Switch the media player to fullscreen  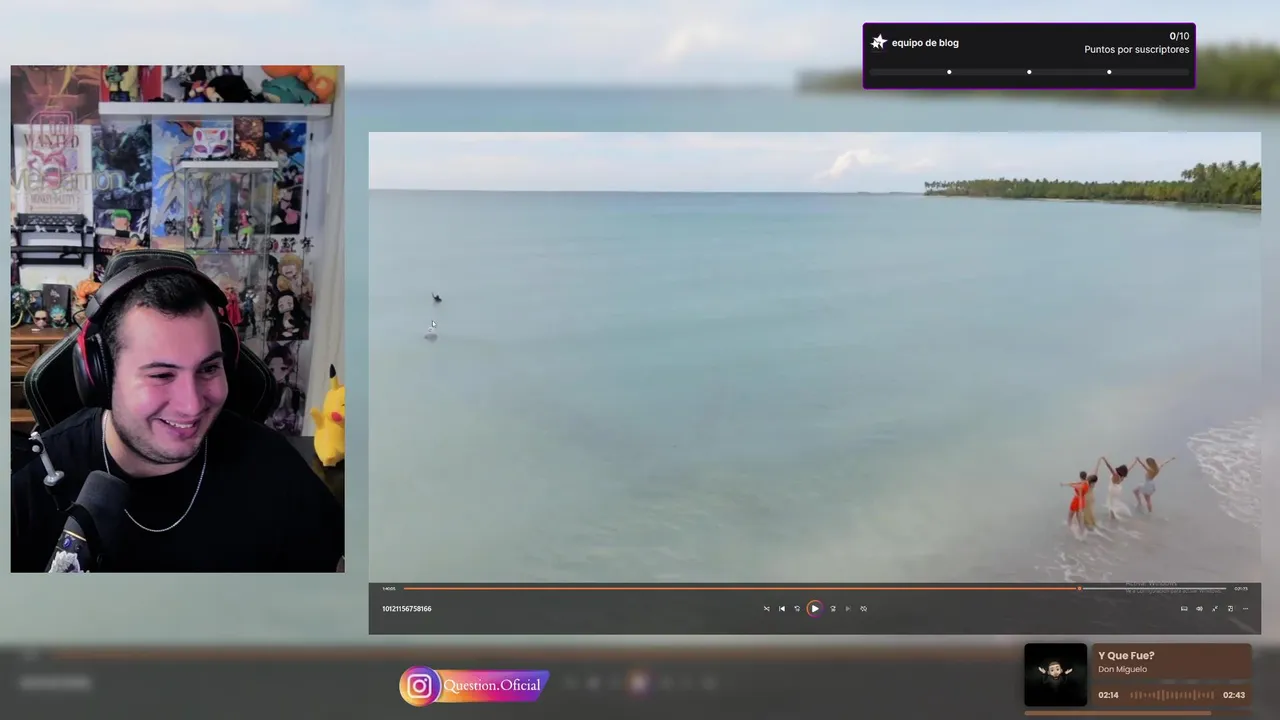click(x=1215, y=608)
